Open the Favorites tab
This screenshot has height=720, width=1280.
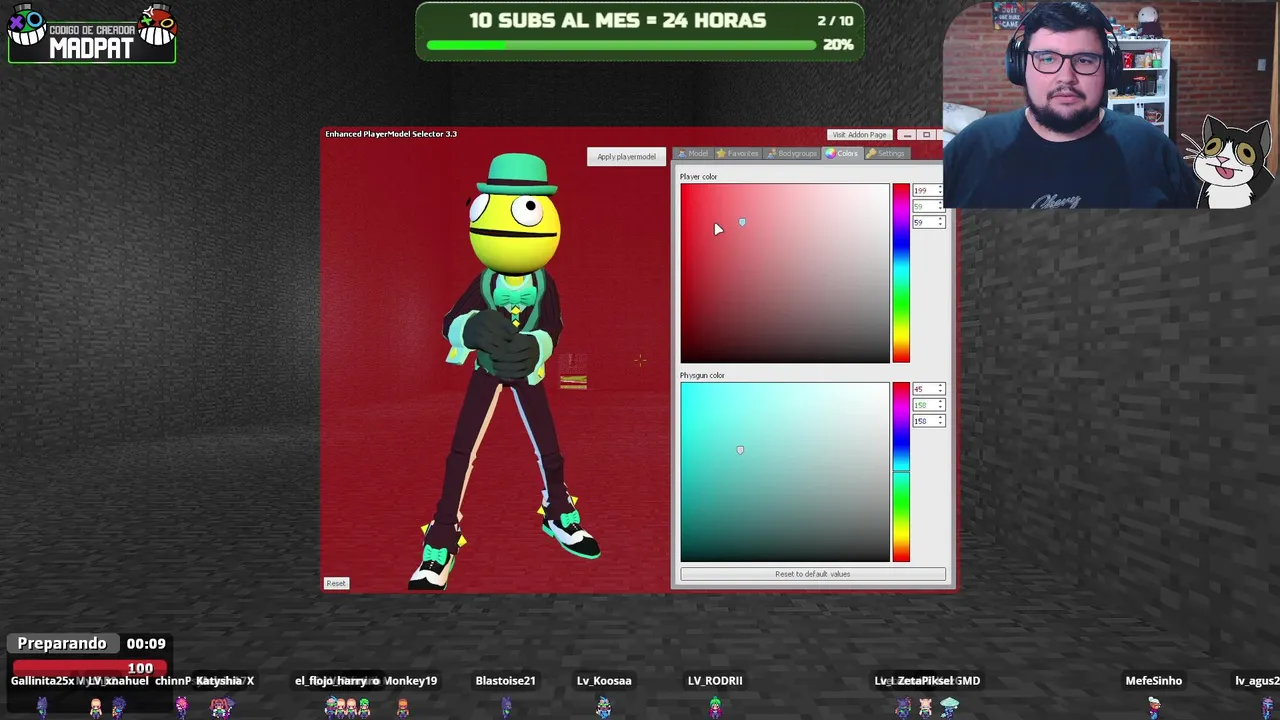(x=737, y=153)
